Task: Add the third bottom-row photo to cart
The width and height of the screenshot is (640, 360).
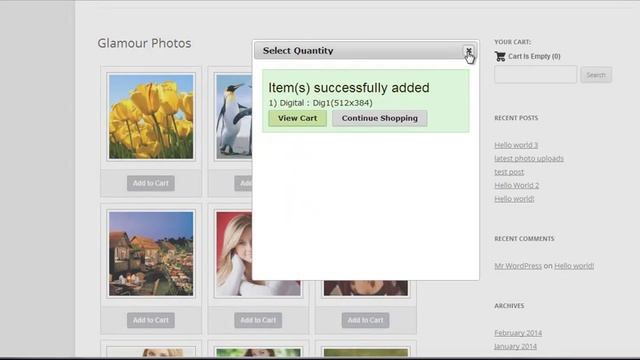Action: 365,320
